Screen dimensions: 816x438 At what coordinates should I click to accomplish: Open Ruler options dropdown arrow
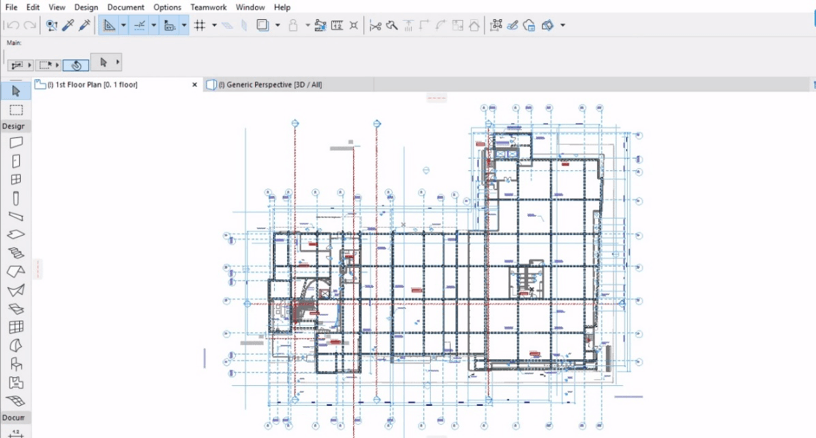pos(184,25)
